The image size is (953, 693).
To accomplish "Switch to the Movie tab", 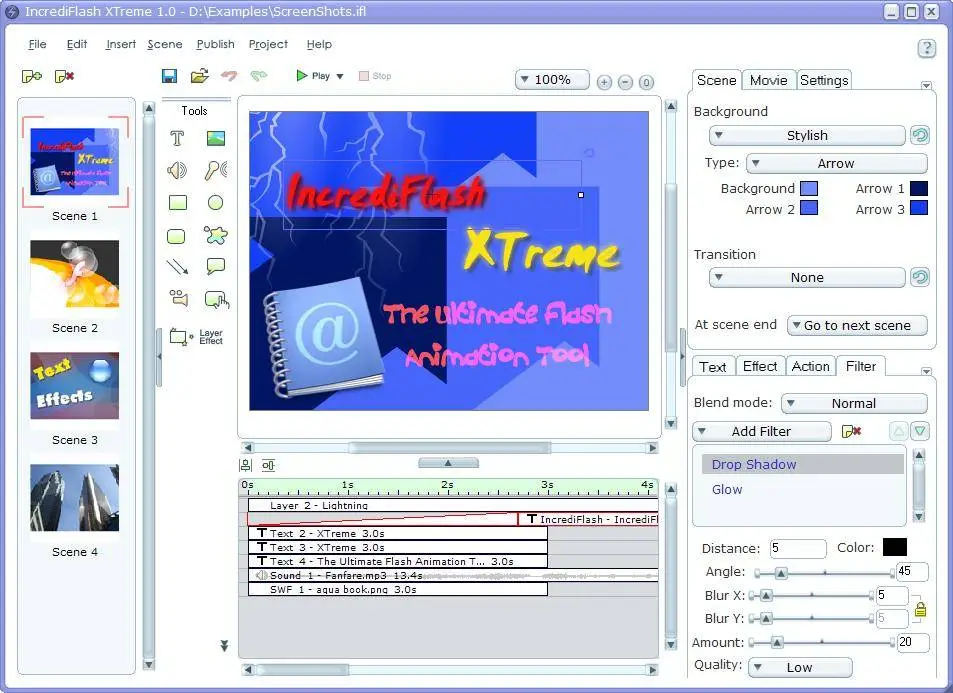I will coord(768,80).
